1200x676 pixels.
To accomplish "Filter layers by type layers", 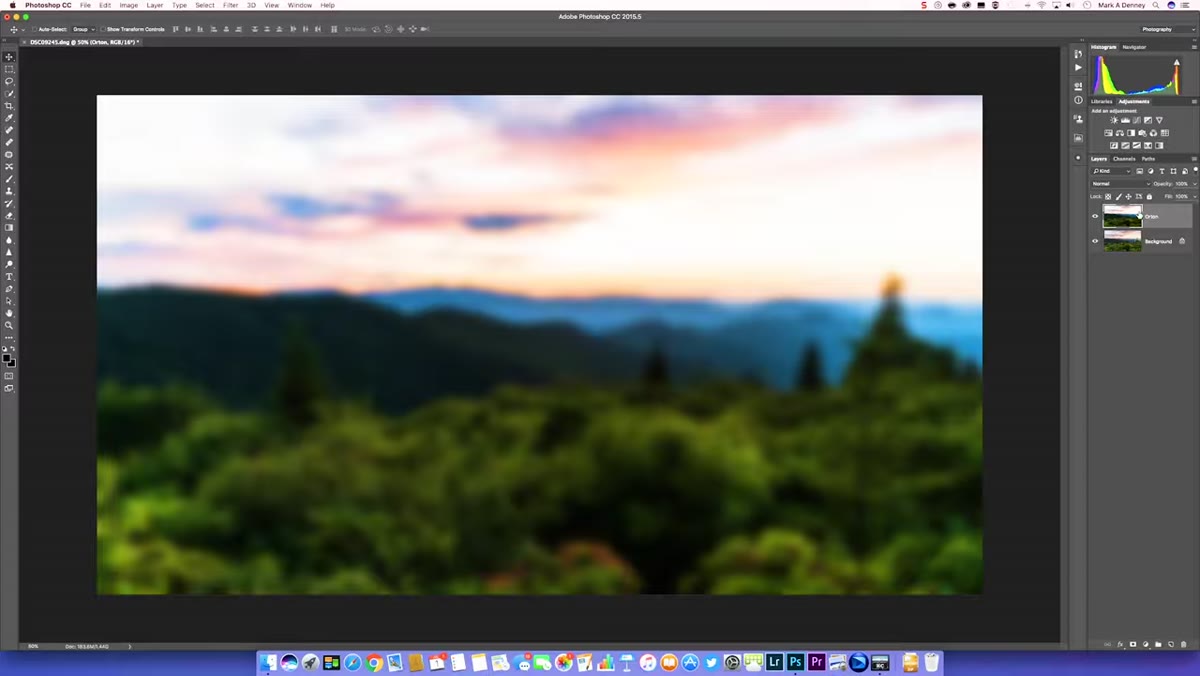I will pyautogui.click(x=1162, y=171).
